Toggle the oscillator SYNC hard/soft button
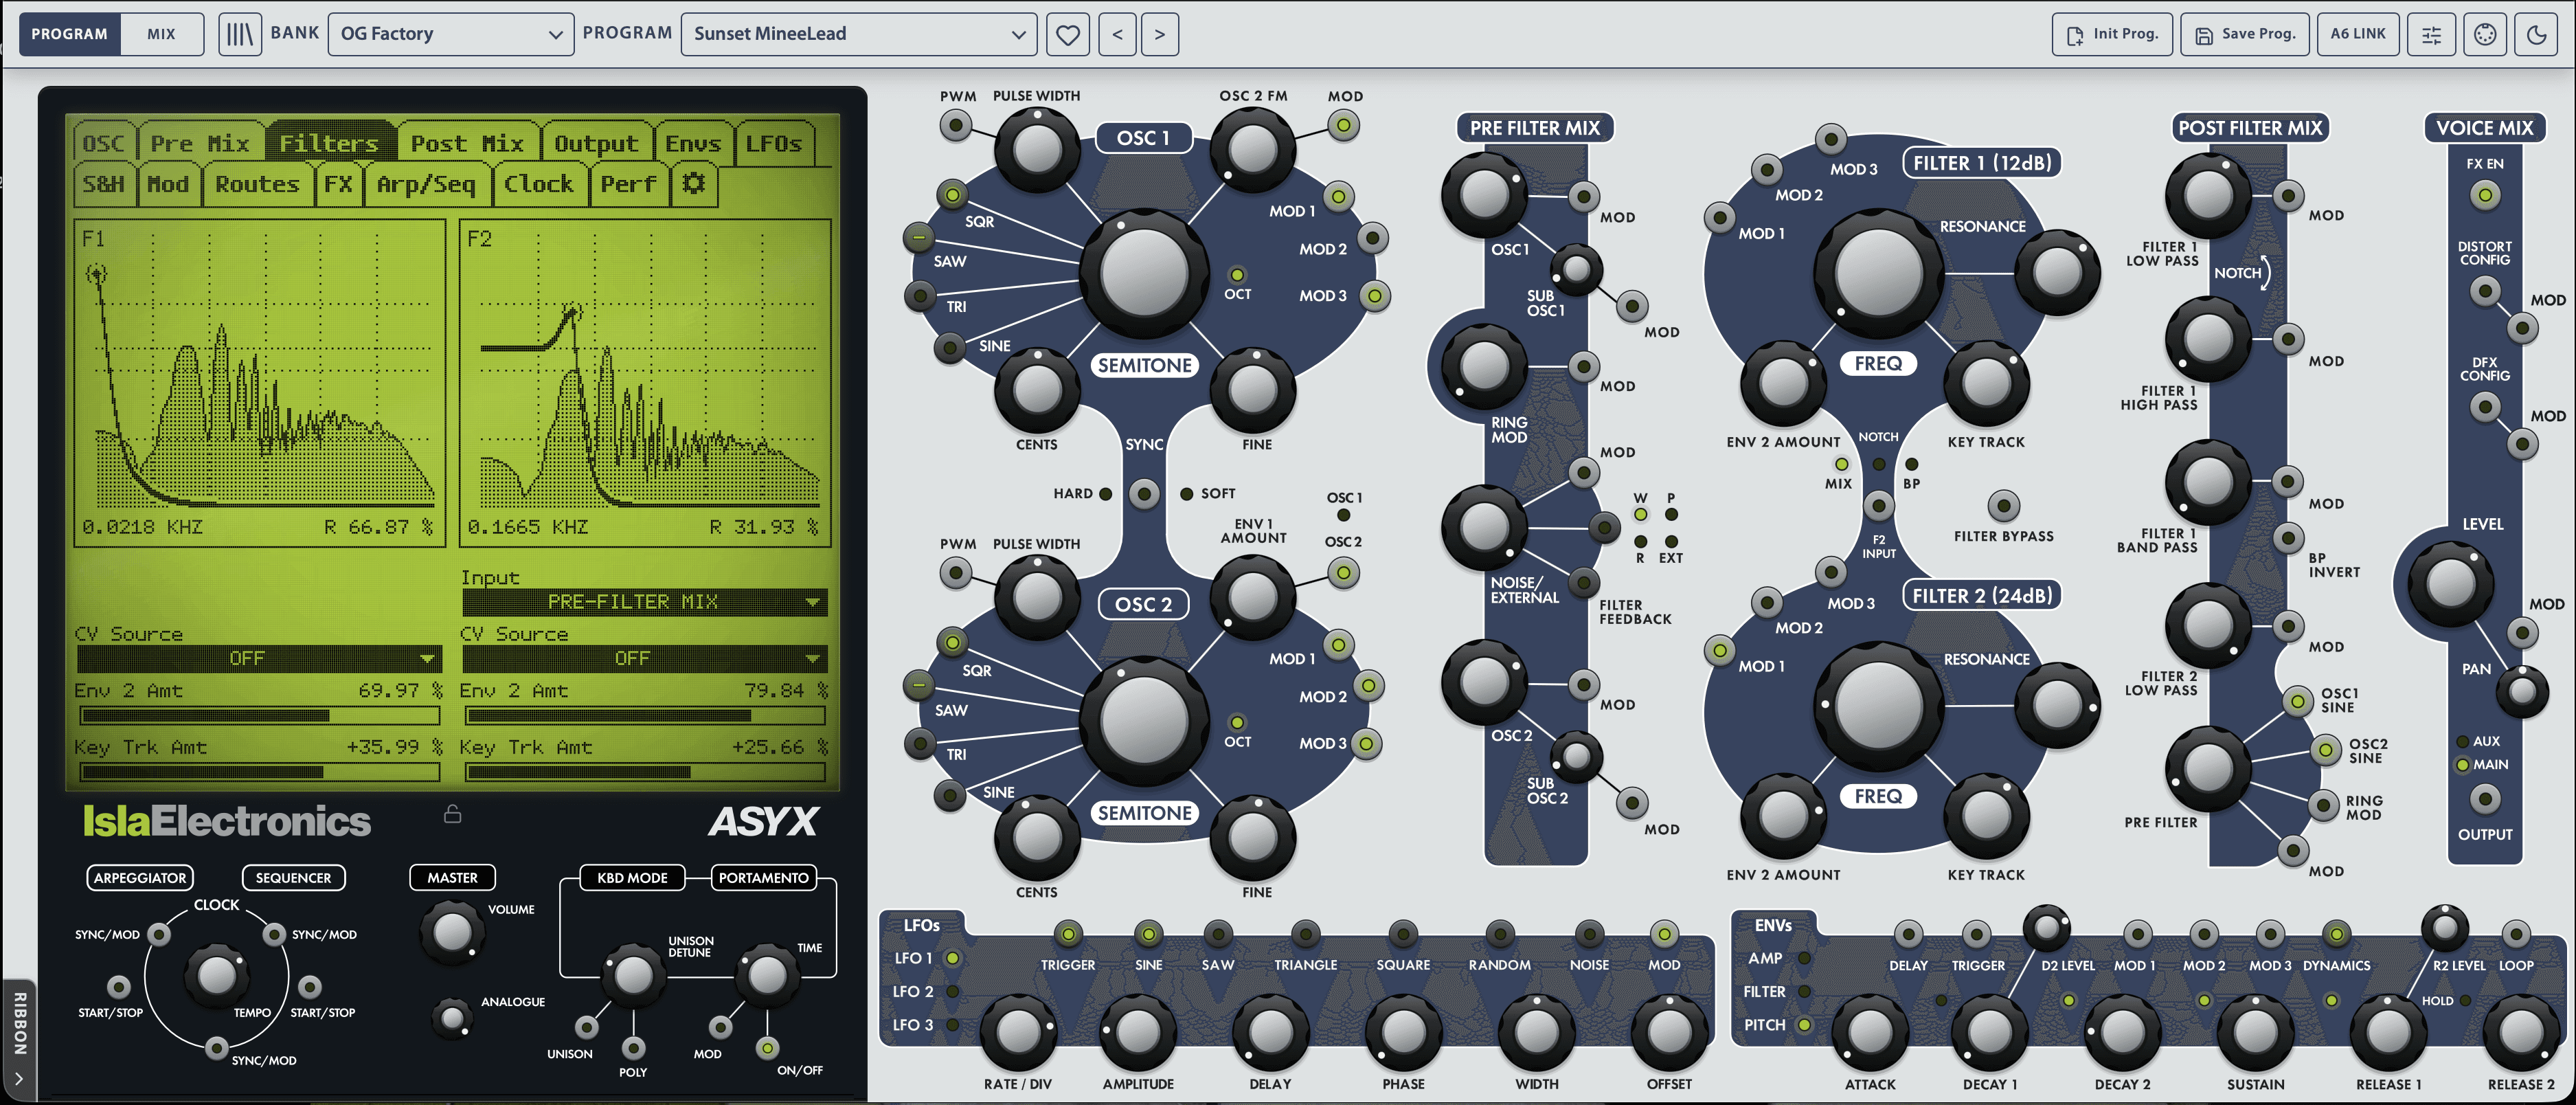The image size is (2576, 1105). (1144, 493)
